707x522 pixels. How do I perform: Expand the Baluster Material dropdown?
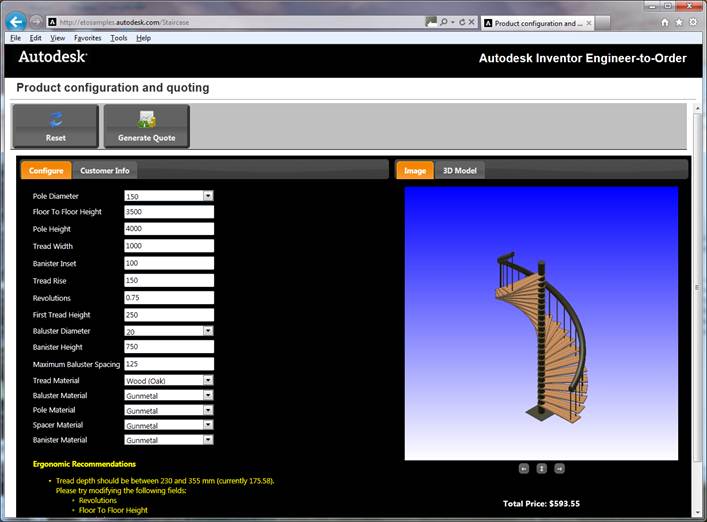coord(208,395)
